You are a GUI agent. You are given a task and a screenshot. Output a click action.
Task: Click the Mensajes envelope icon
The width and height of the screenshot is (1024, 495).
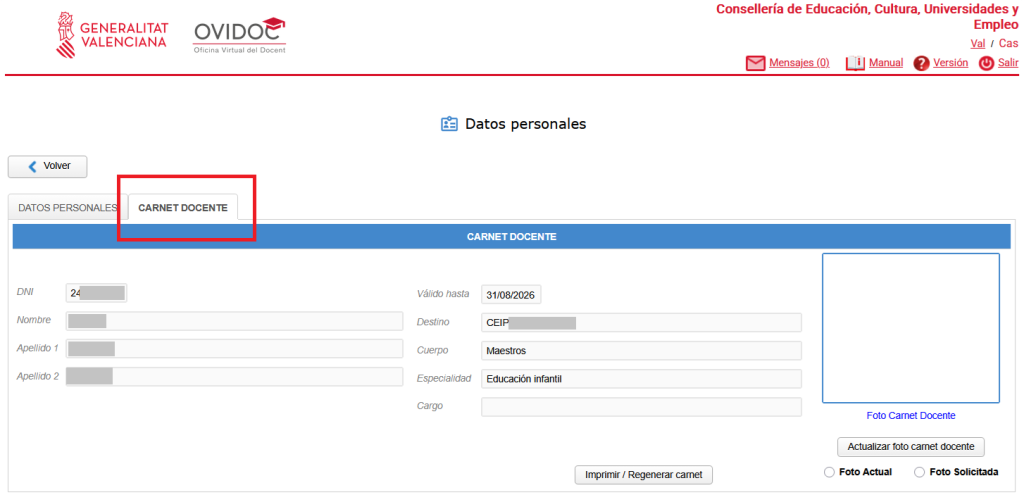click(x=755, y=63)
